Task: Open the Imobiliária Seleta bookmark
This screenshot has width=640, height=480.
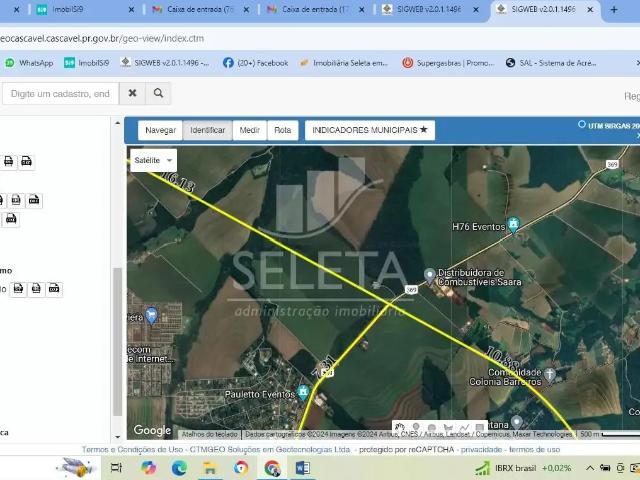Action: tap(343, 63)
